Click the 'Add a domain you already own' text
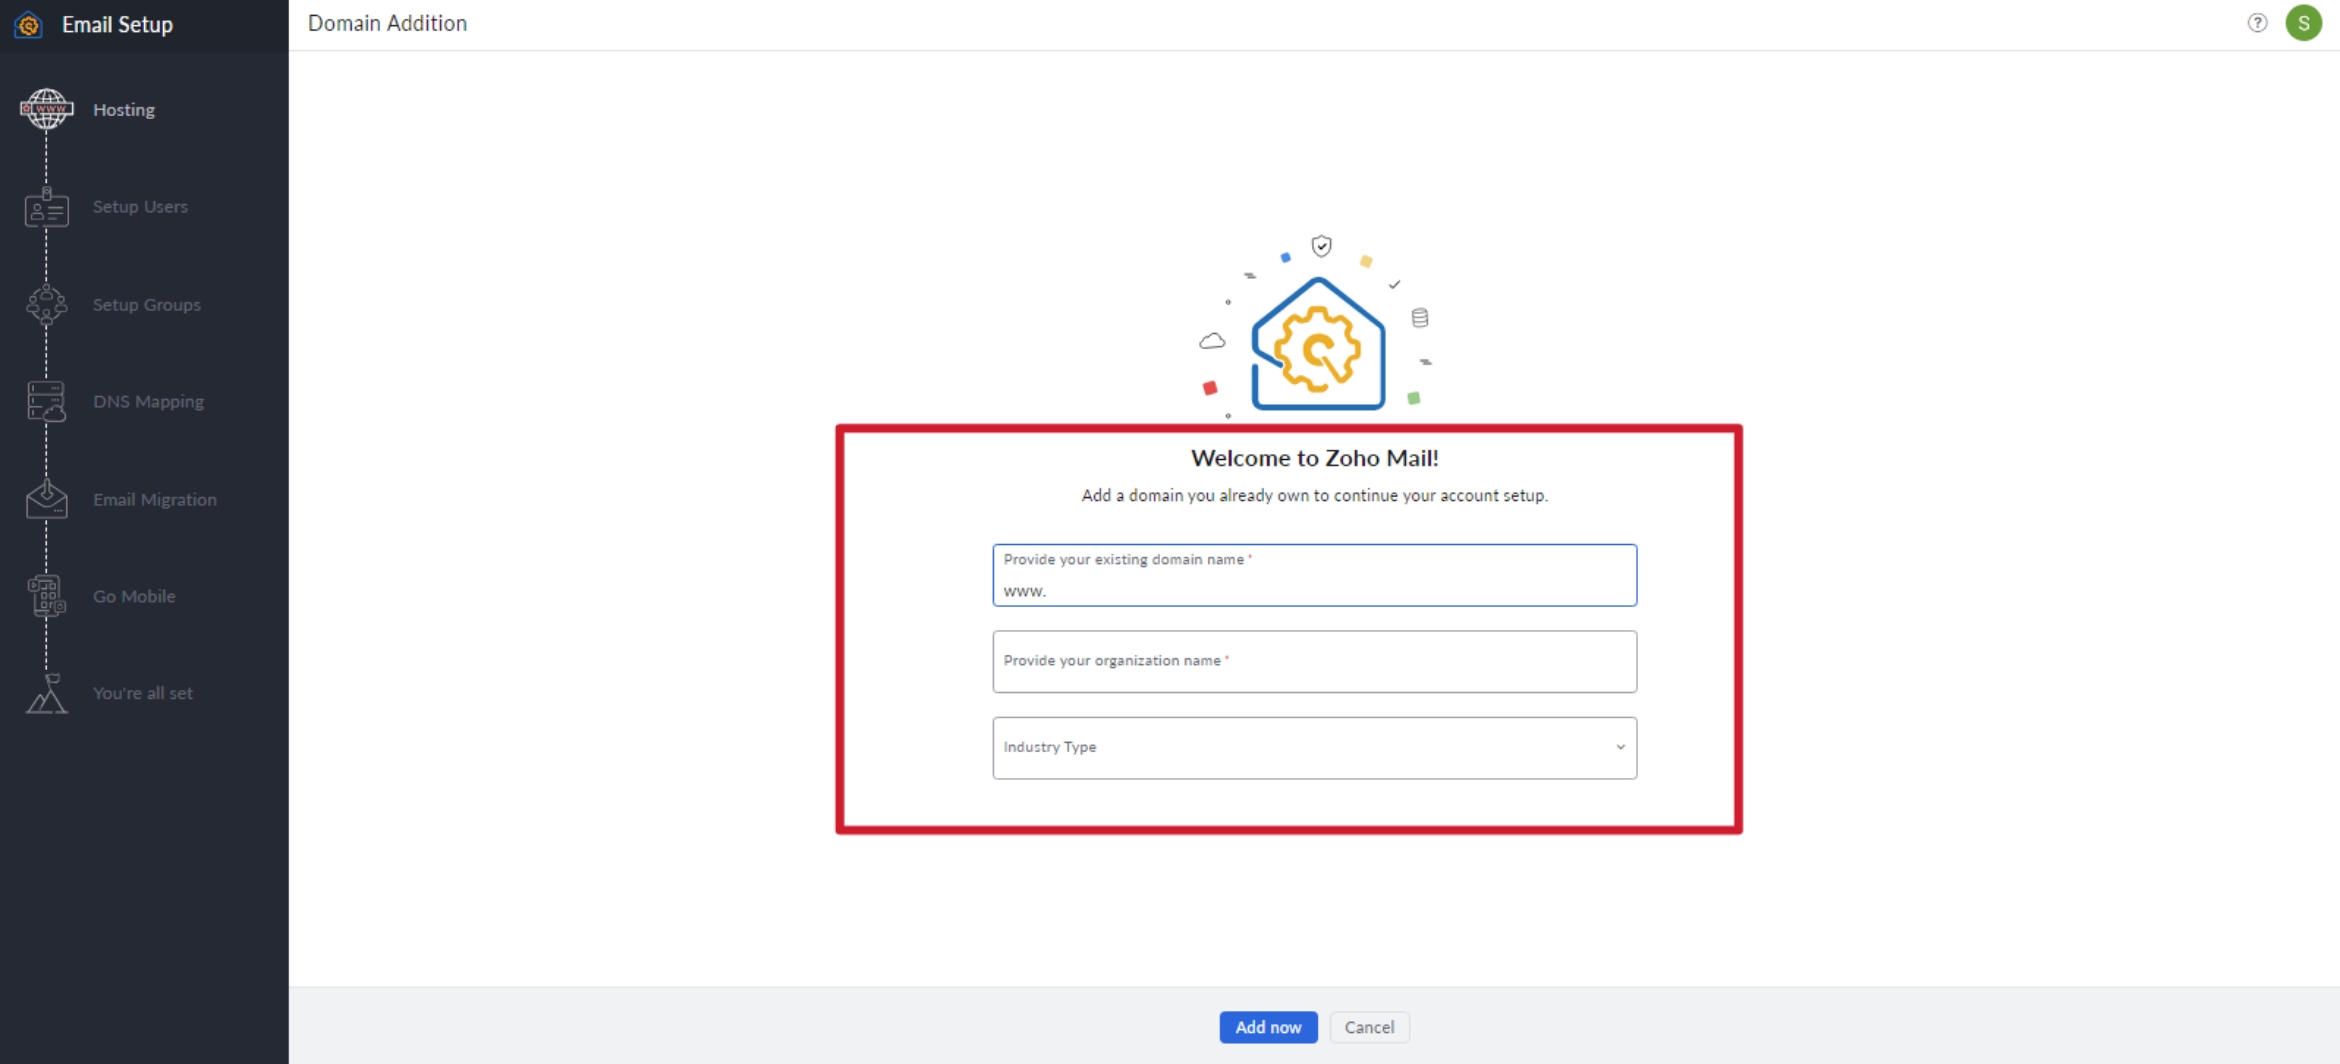Viewport: 2340px width, 1064px height. [1314, 496]
